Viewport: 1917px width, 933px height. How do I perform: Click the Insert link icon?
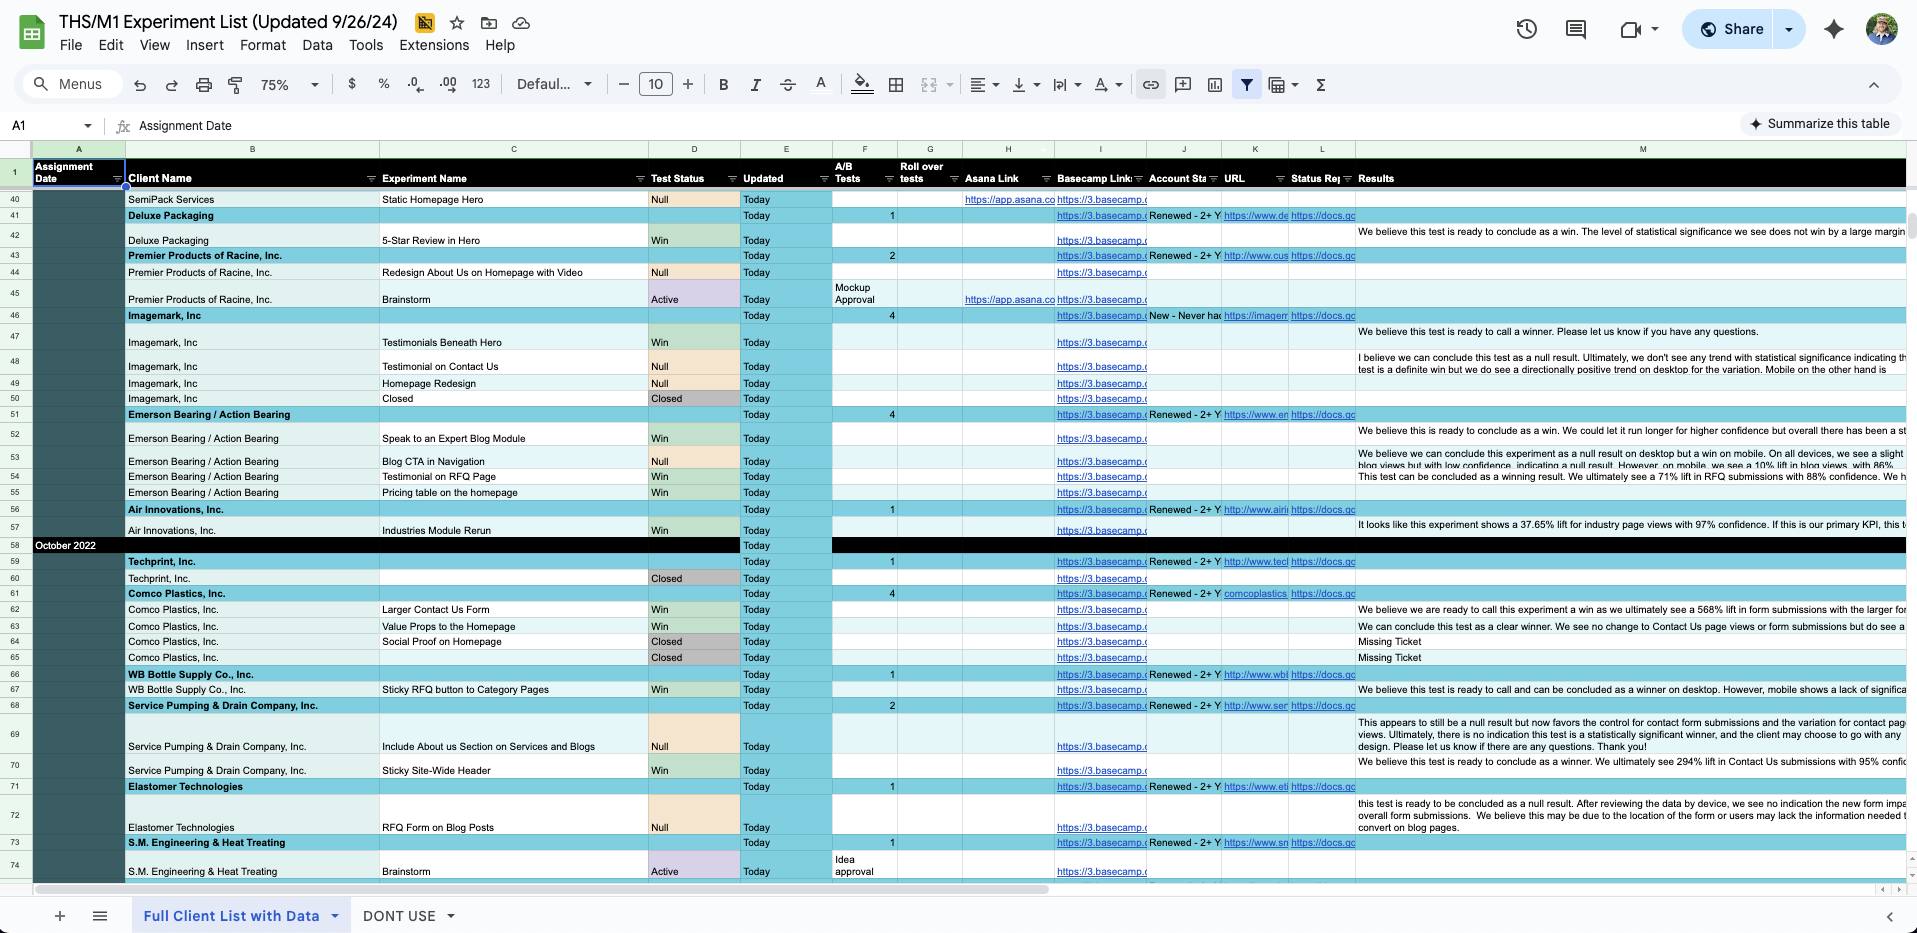click(1151, 85)
